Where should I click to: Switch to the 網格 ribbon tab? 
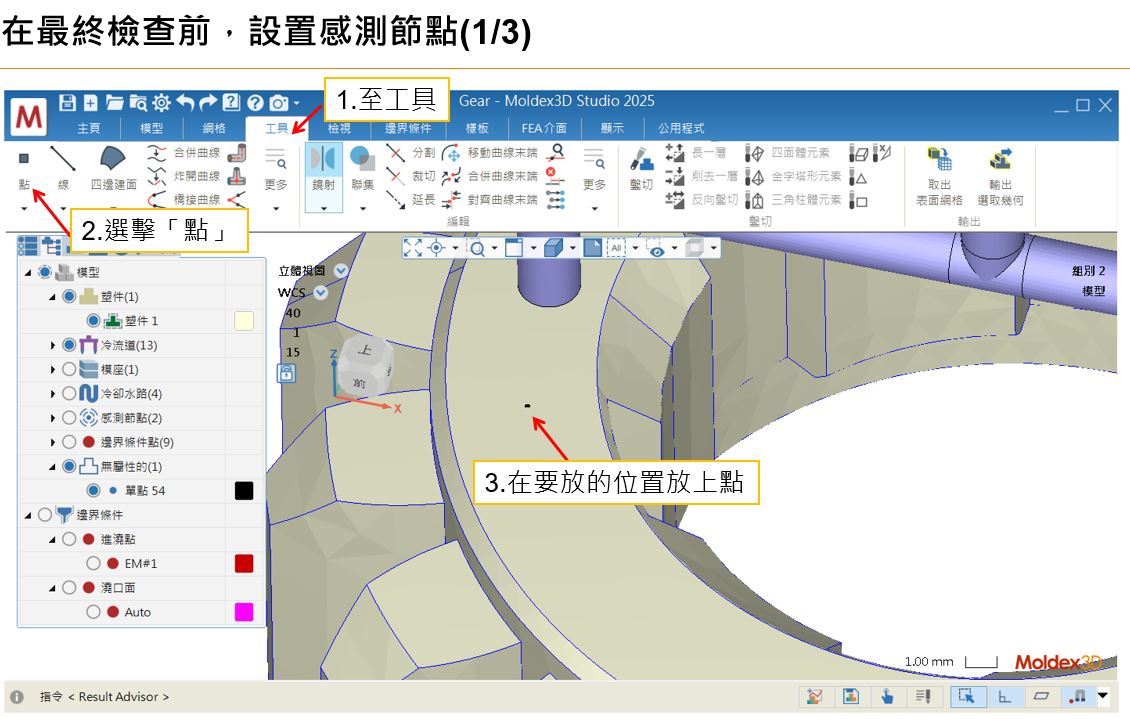pos(215,128)
